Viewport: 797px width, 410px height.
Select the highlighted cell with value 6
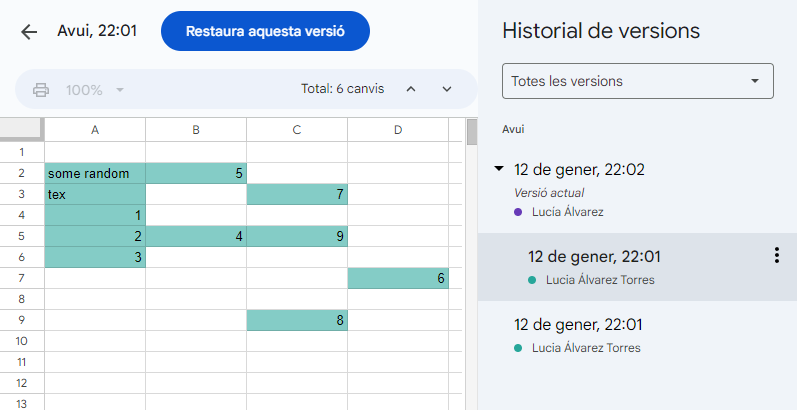(x=398, y=278)
